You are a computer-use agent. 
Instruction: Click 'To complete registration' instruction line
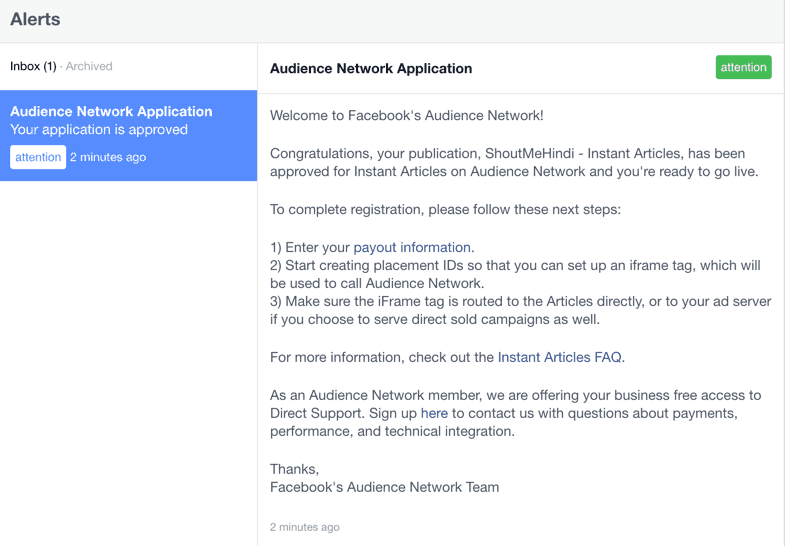445,209
